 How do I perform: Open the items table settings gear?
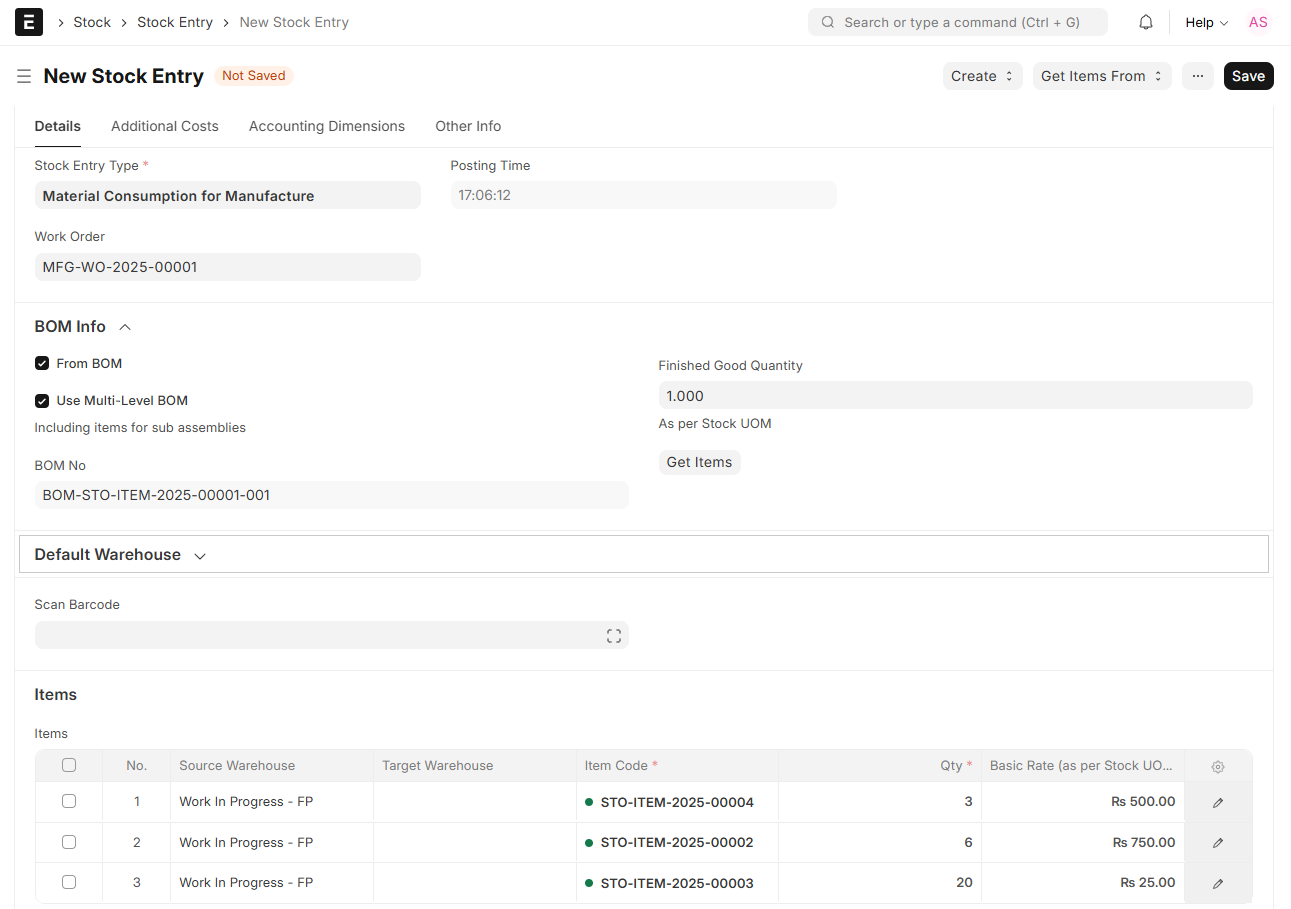click(1217, 767)
